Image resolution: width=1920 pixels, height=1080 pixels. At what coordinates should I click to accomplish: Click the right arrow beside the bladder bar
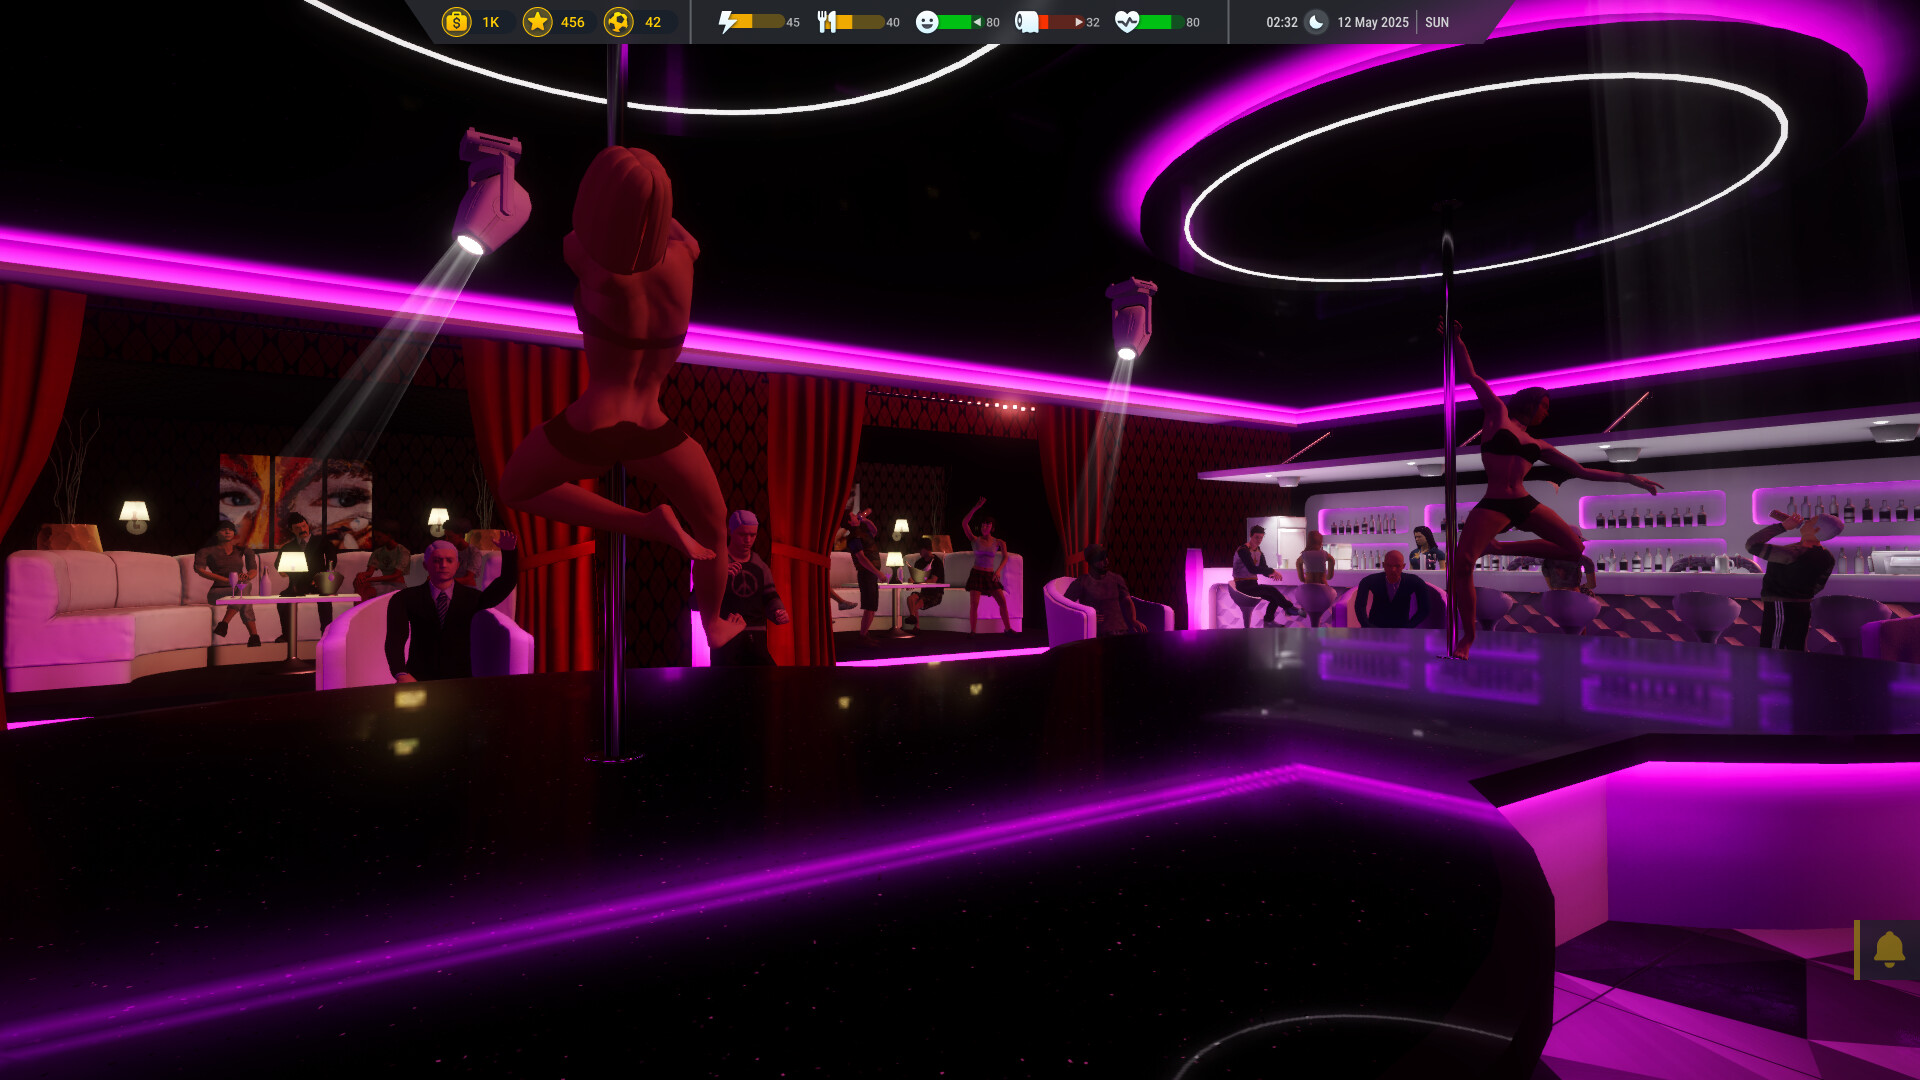1079,20
